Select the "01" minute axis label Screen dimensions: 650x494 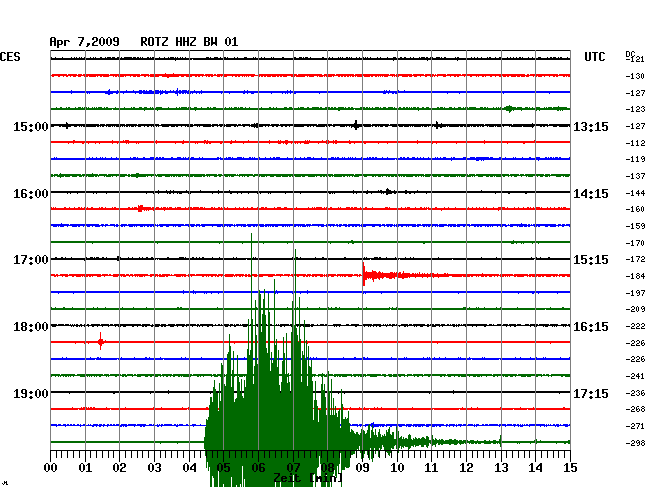coord(85,468)
